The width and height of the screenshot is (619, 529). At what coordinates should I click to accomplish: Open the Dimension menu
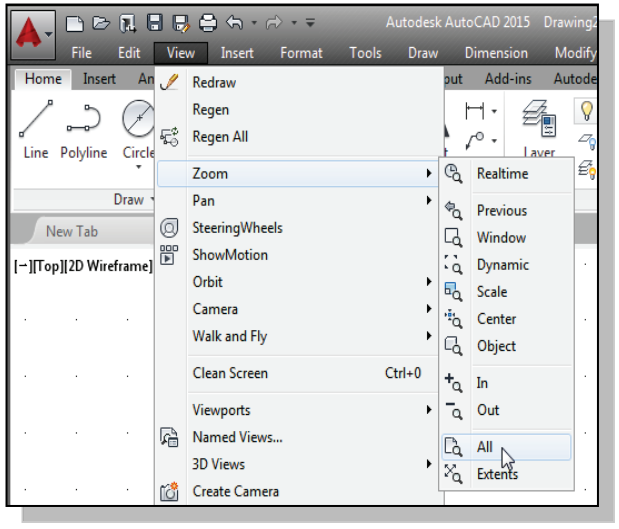[496, 53]
